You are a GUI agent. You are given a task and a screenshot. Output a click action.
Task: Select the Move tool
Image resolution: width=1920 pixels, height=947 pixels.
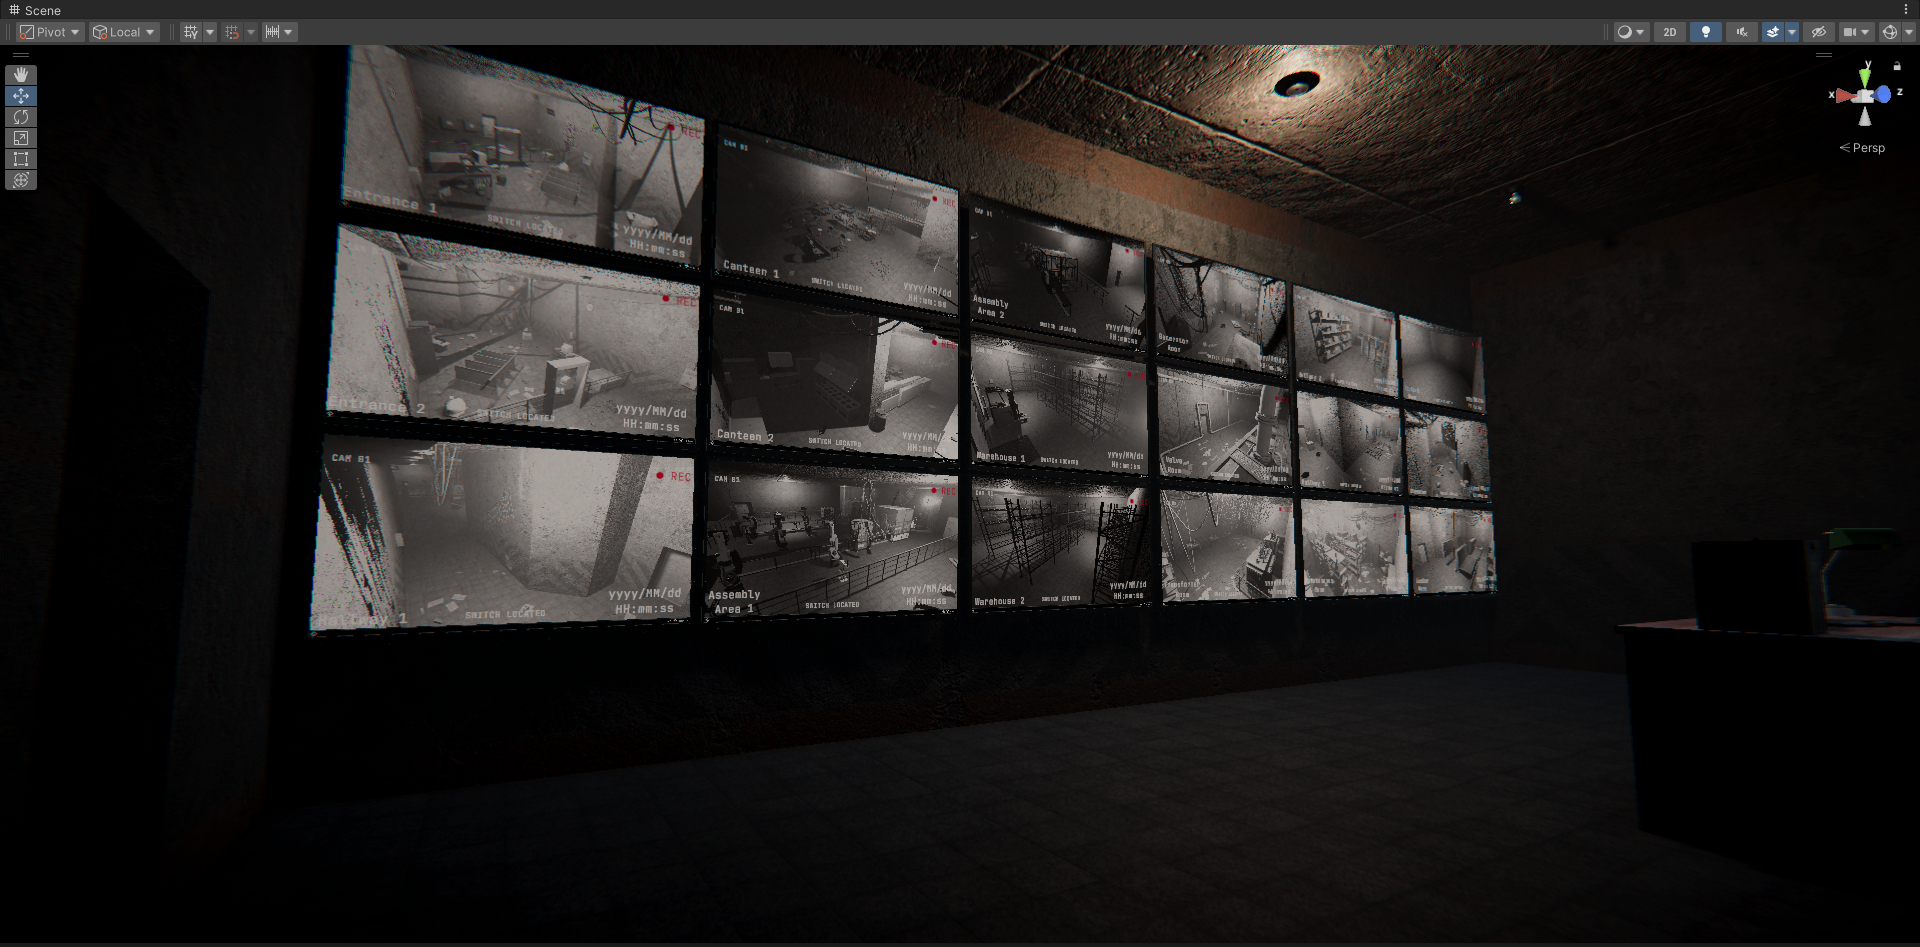[x=21, y=96]
